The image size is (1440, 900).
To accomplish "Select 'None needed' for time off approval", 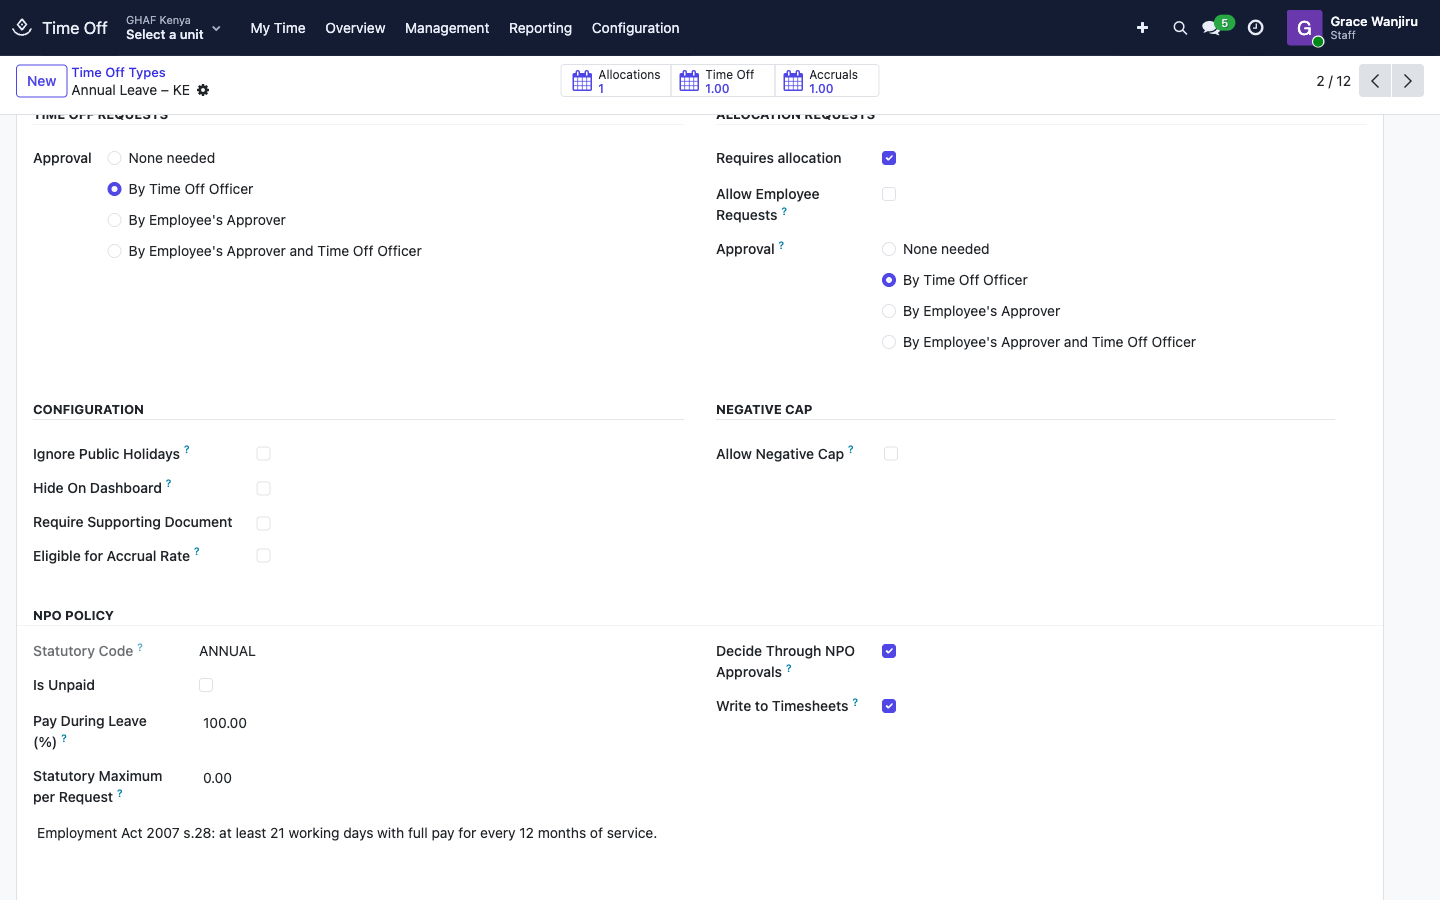I will [115, 158].
